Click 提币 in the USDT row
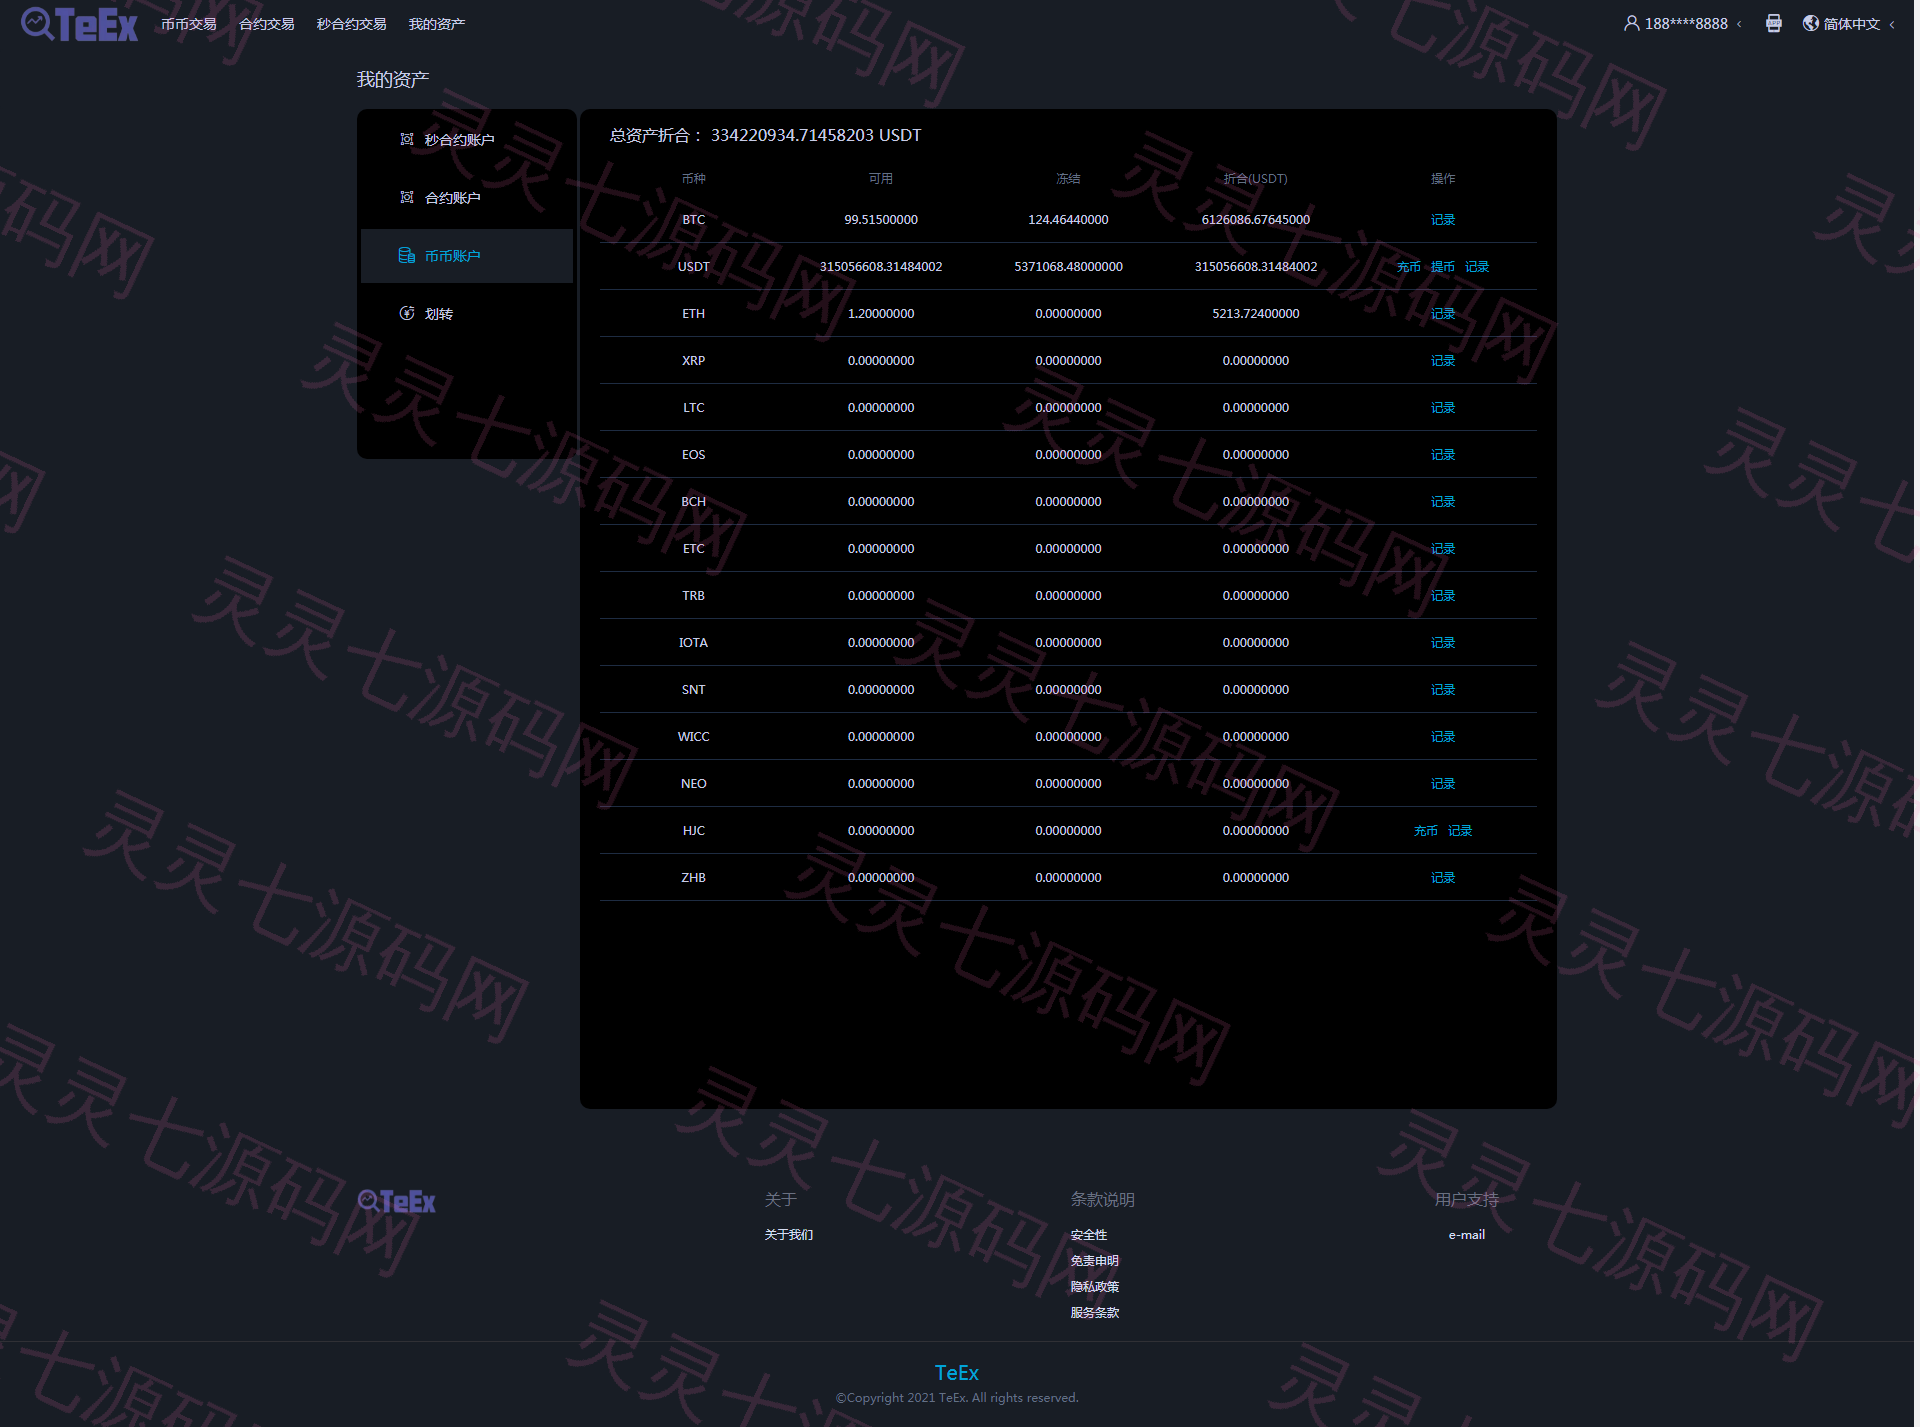The height and width of the screenshot is (1427, 1920). tap(1442, 266)
